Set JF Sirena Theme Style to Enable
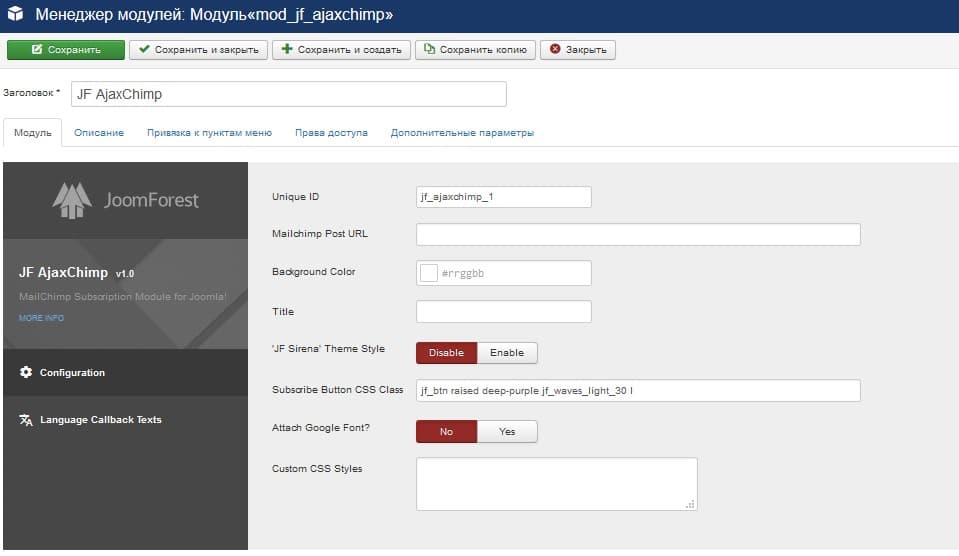This screenshot has width=959, height=556. tap(507, 353)
